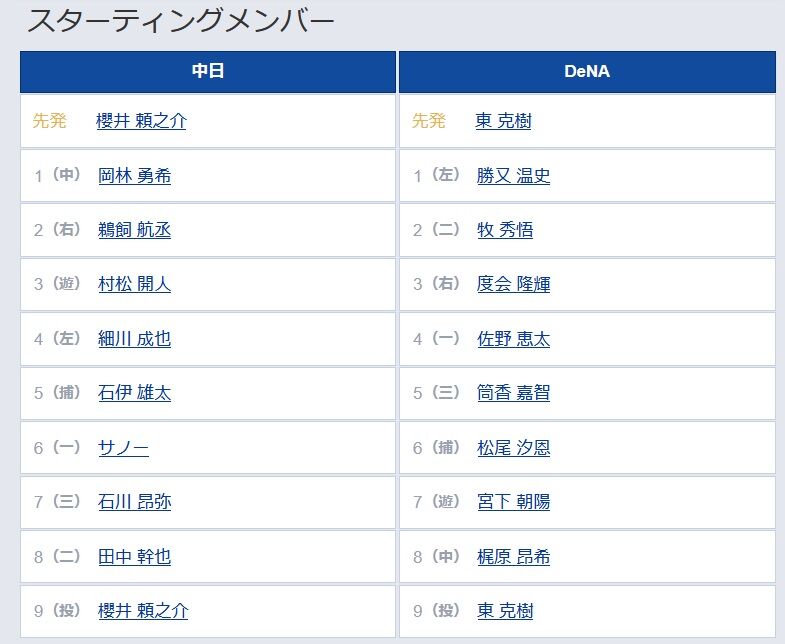Open 田中 幹也 player link
This screenshot has height=644, width=785.
click(135, 556)
